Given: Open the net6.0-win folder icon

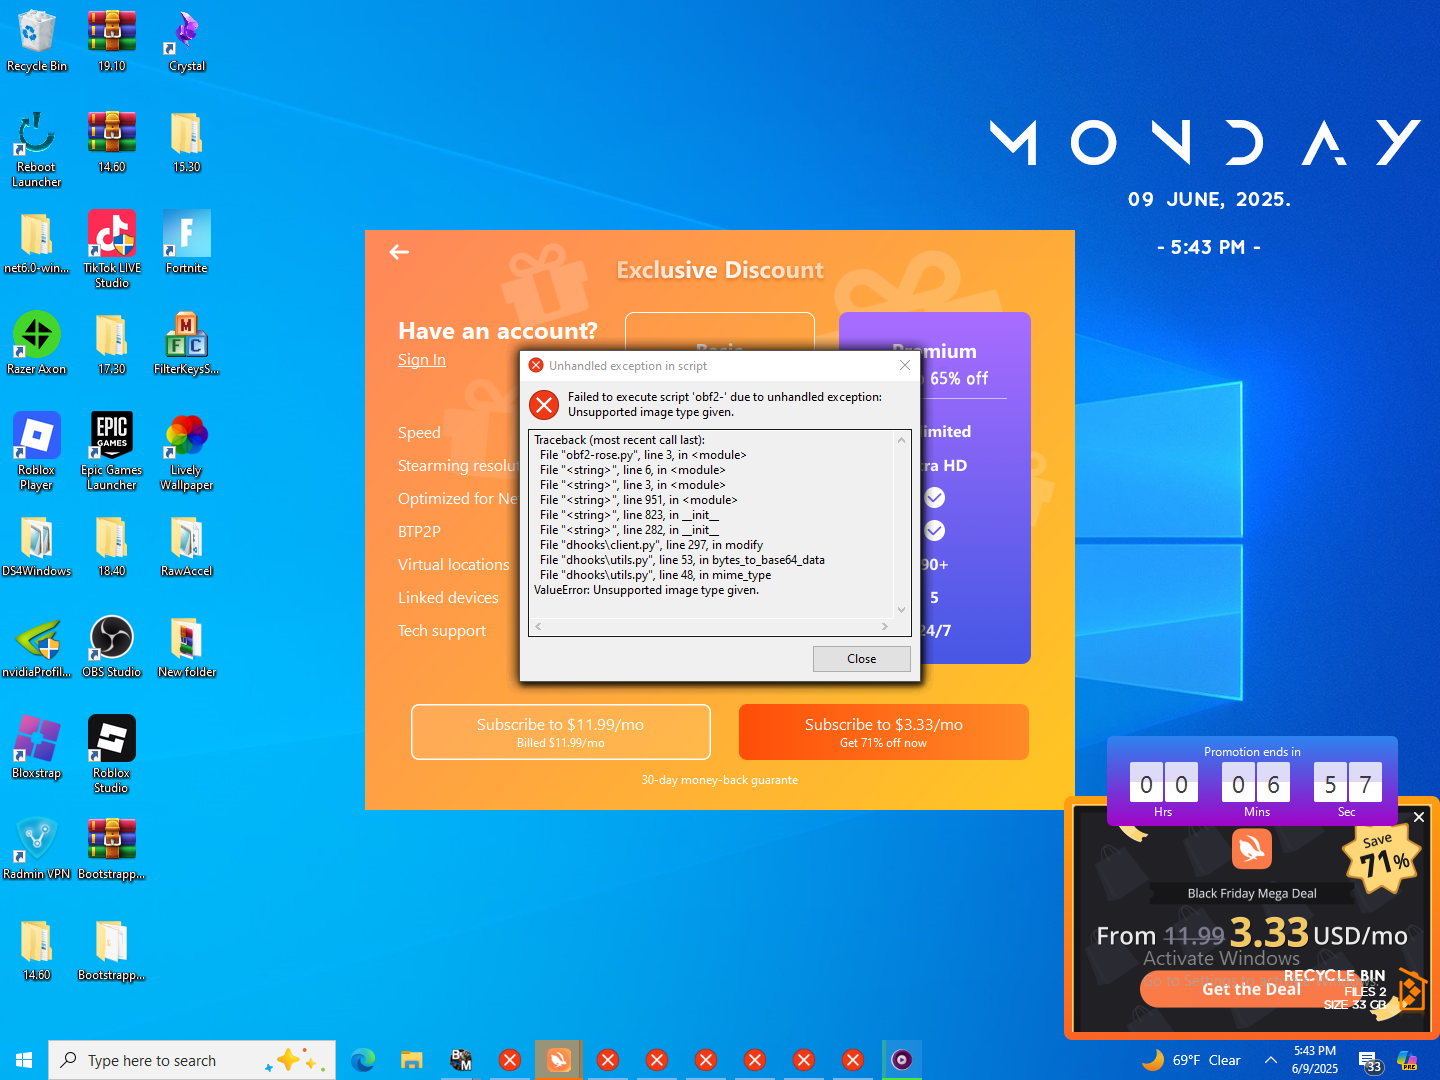Looking at the screenshot, I should point(37,243).
